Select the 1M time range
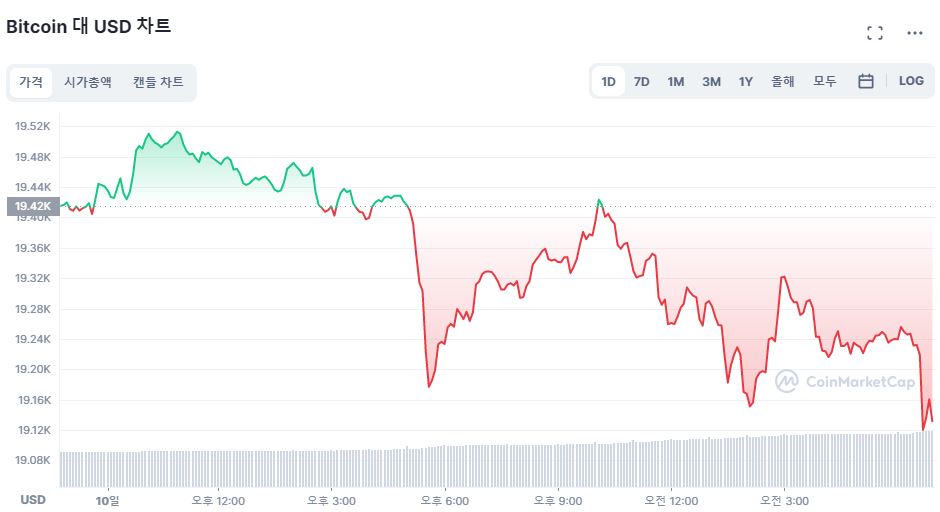940x512 pixels. [676, 81]
